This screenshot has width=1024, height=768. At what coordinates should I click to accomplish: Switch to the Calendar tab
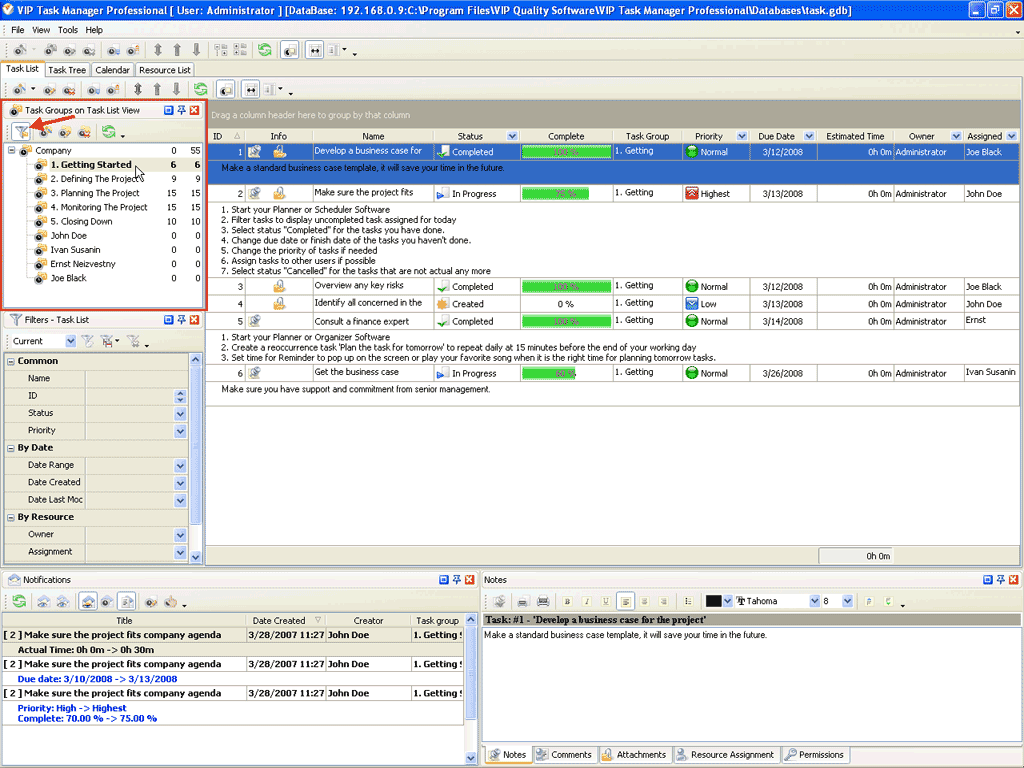click(112, 70)
